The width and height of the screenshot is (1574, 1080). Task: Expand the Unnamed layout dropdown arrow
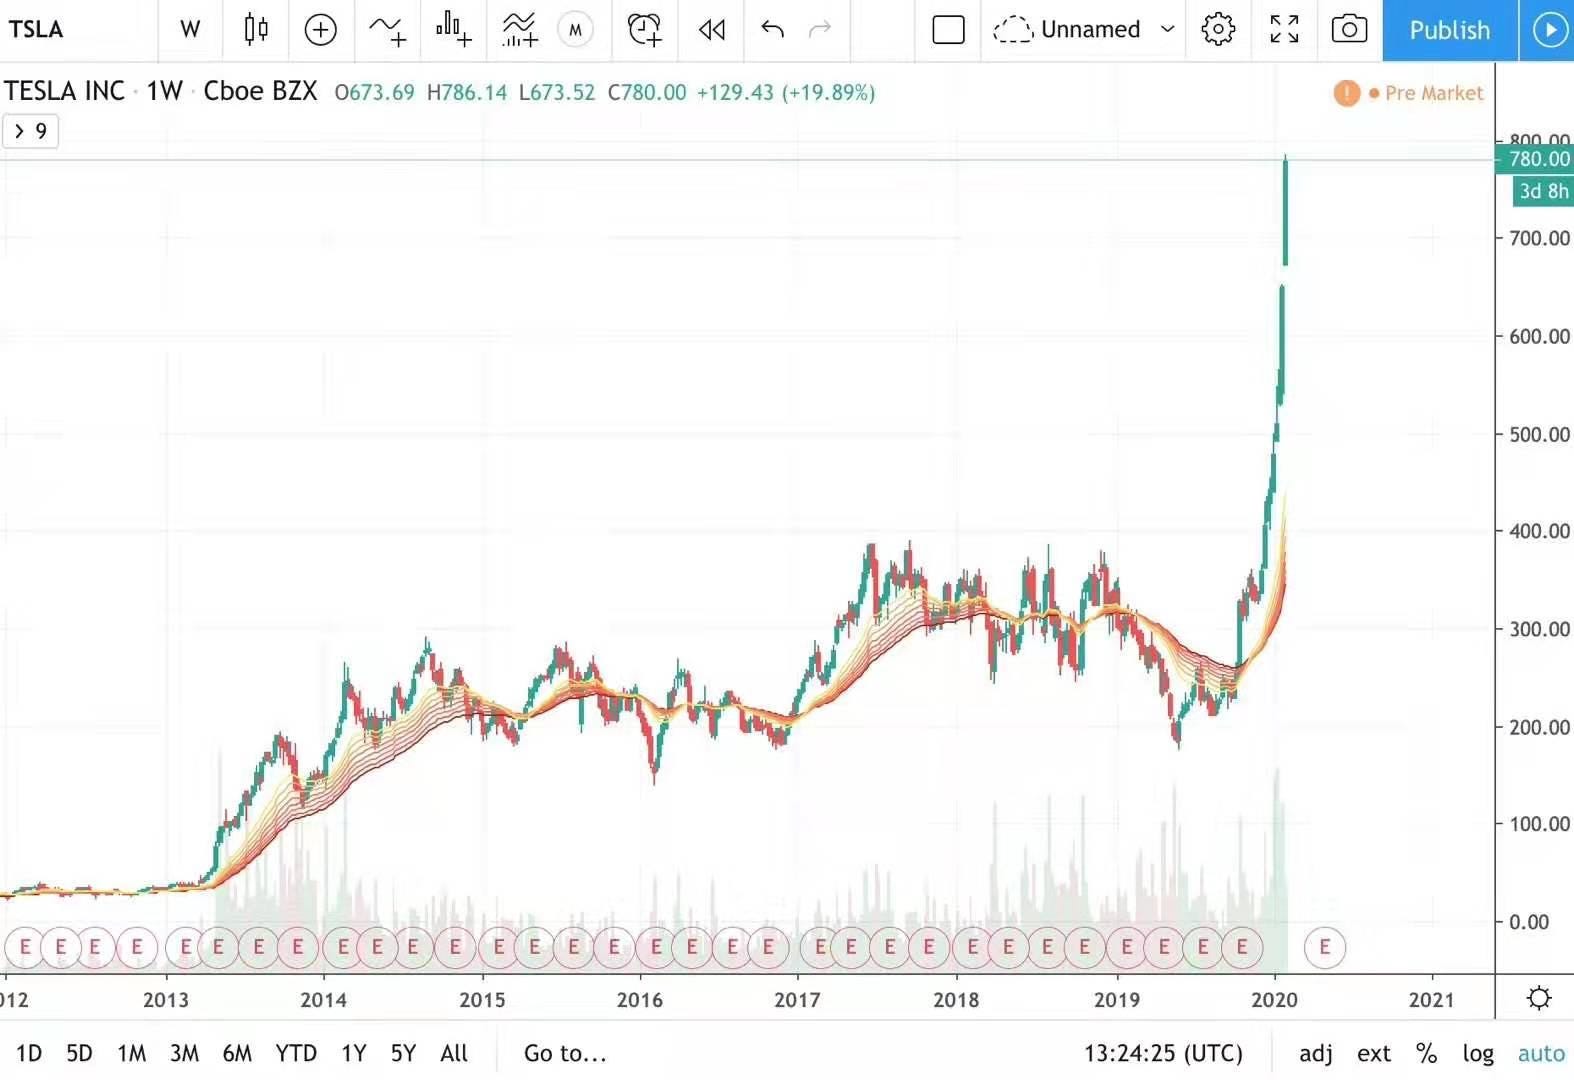pyautogui.click(x=1167, y=30)
